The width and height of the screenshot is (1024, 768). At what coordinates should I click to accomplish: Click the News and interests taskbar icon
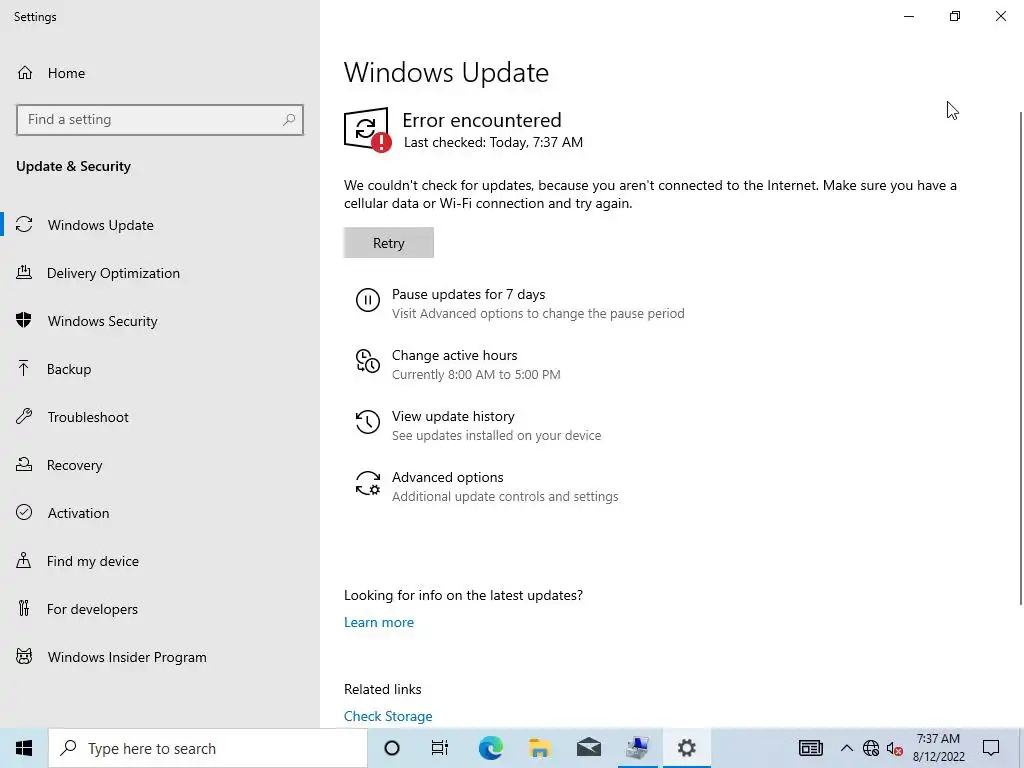coord(810,748)
